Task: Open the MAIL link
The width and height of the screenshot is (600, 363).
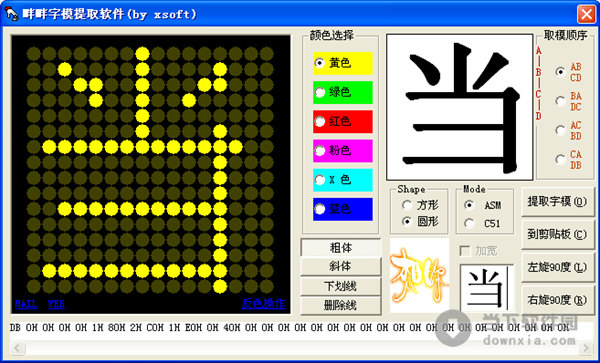Action: (26, 304)
